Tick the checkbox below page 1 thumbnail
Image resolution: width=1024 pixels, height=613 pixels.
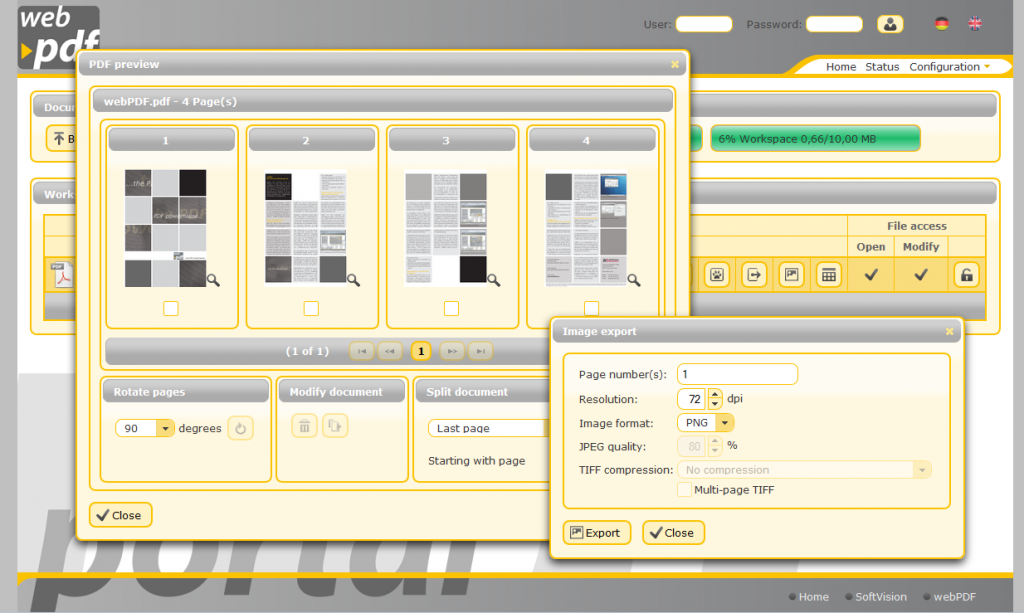[x=171, y=308]
